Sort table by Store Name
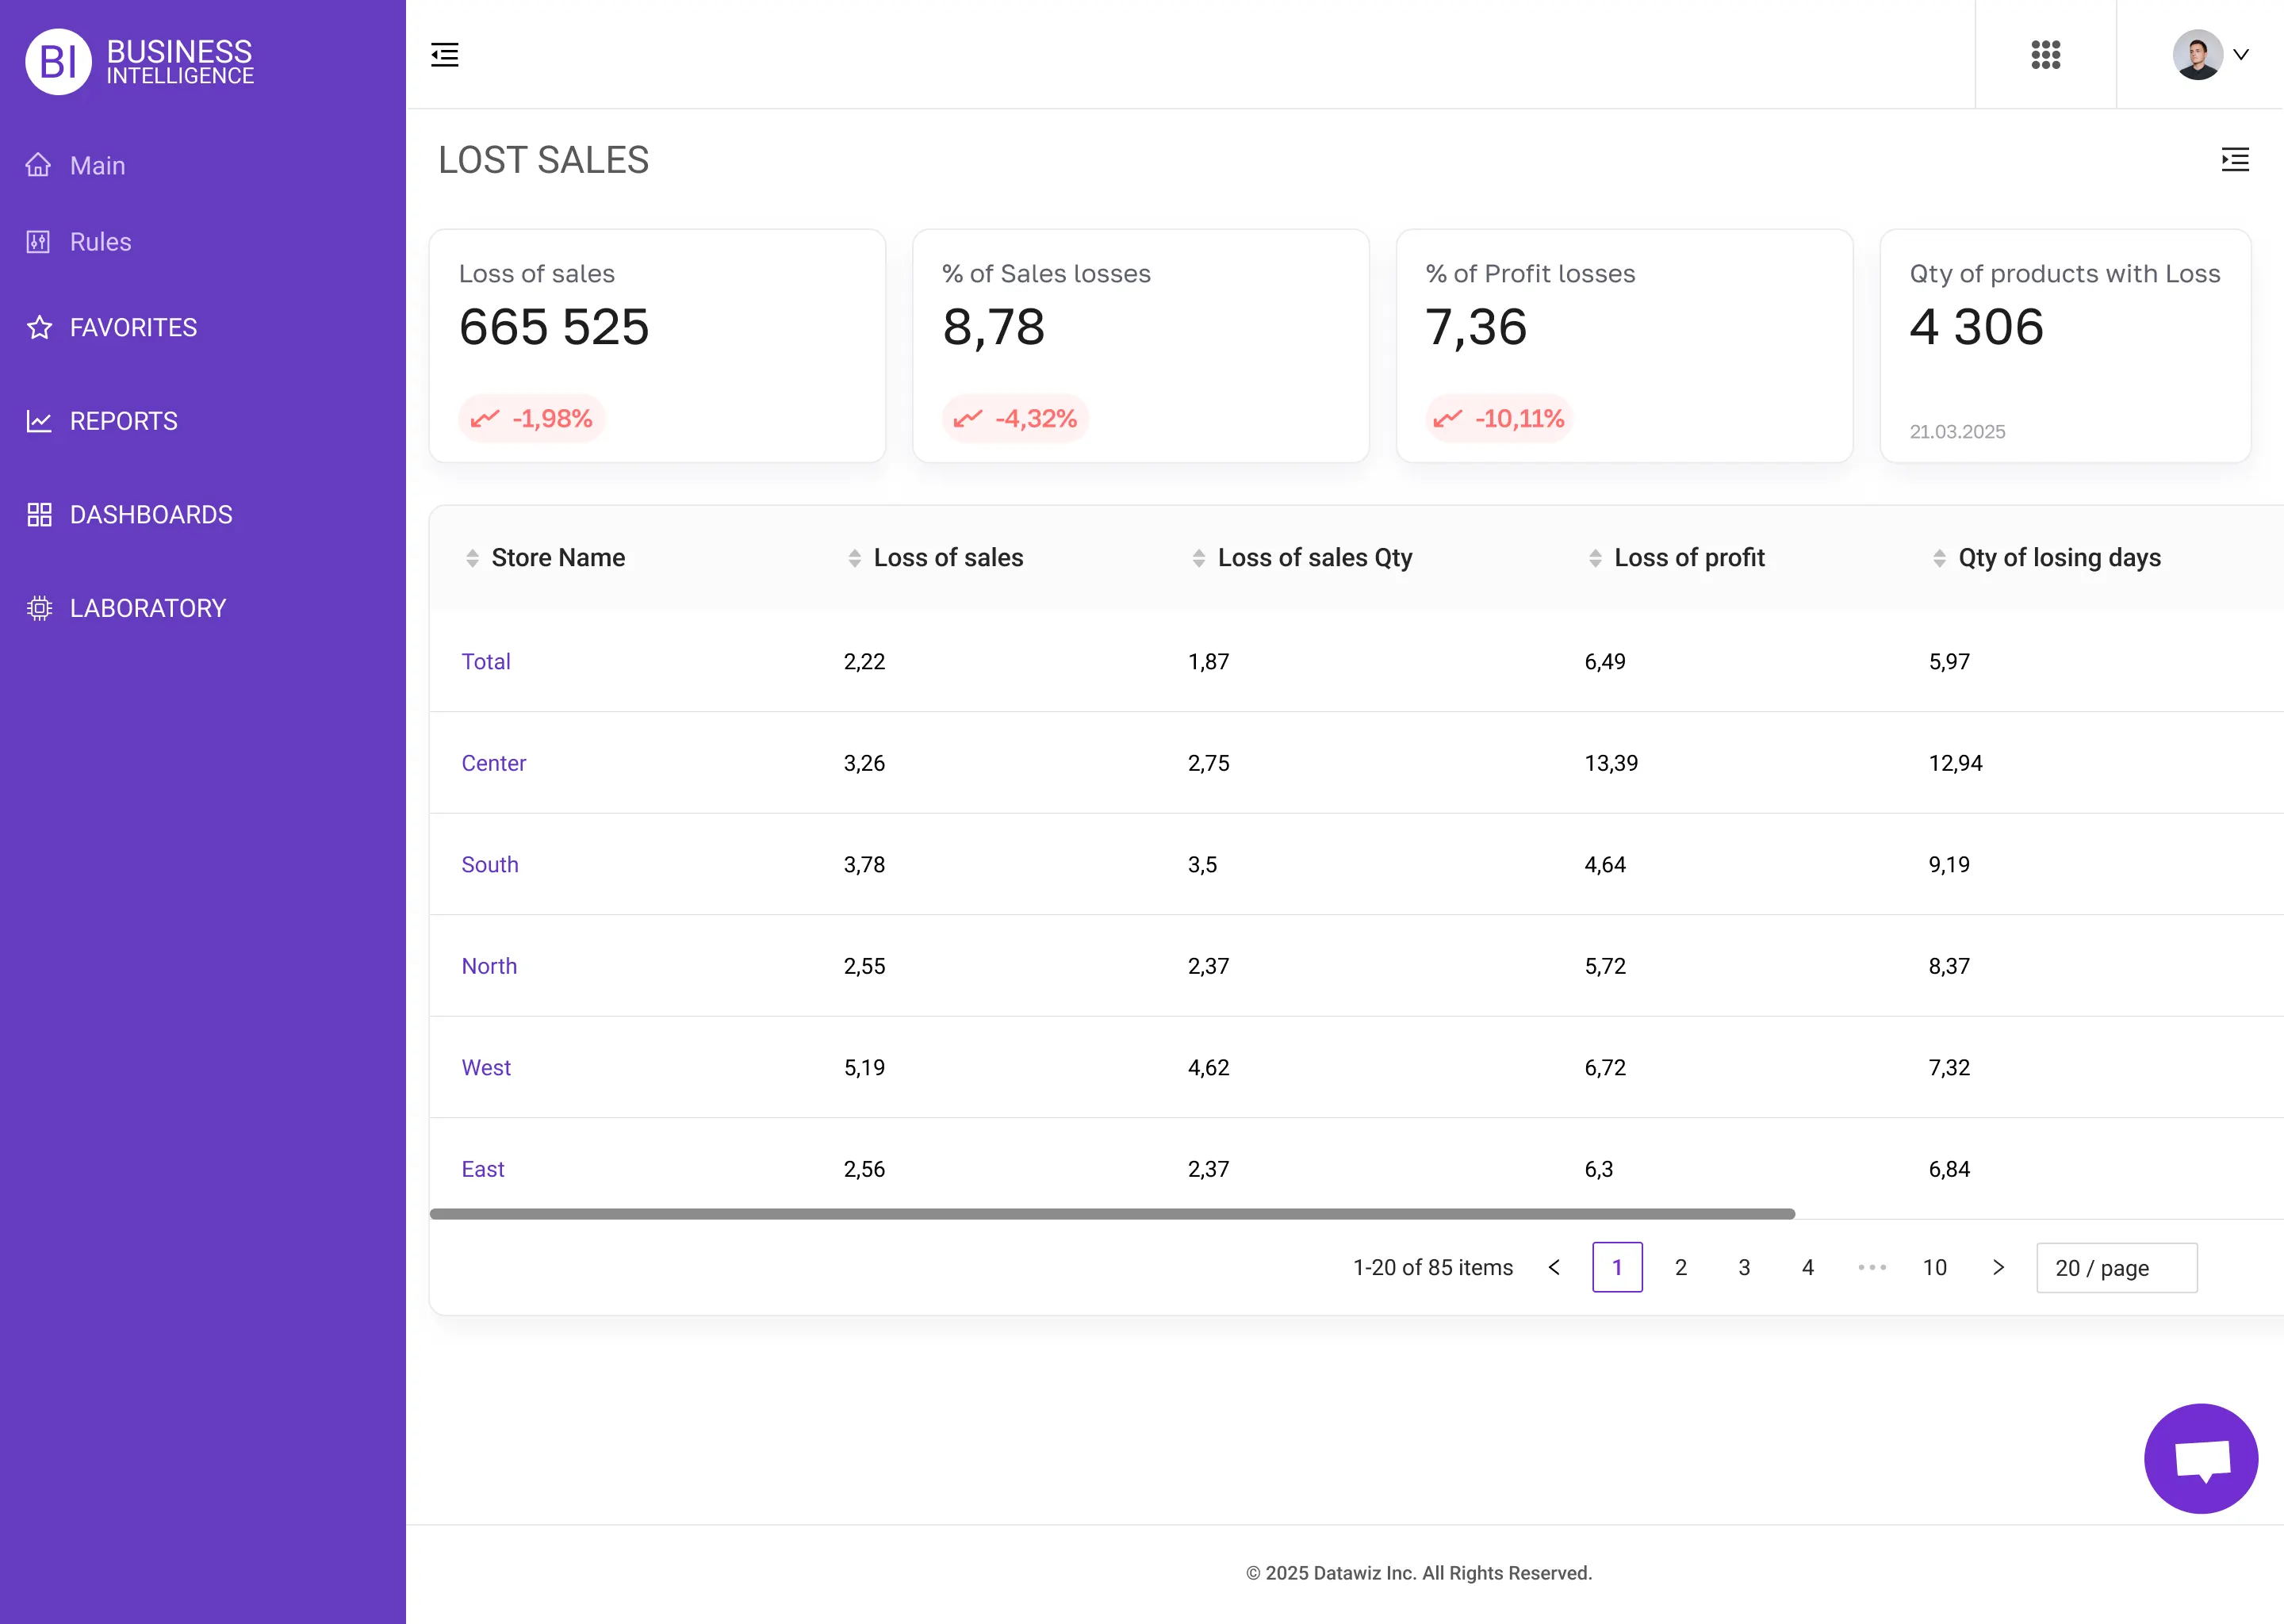This screenshot has width=2284, height=1624. pos(557,558)
